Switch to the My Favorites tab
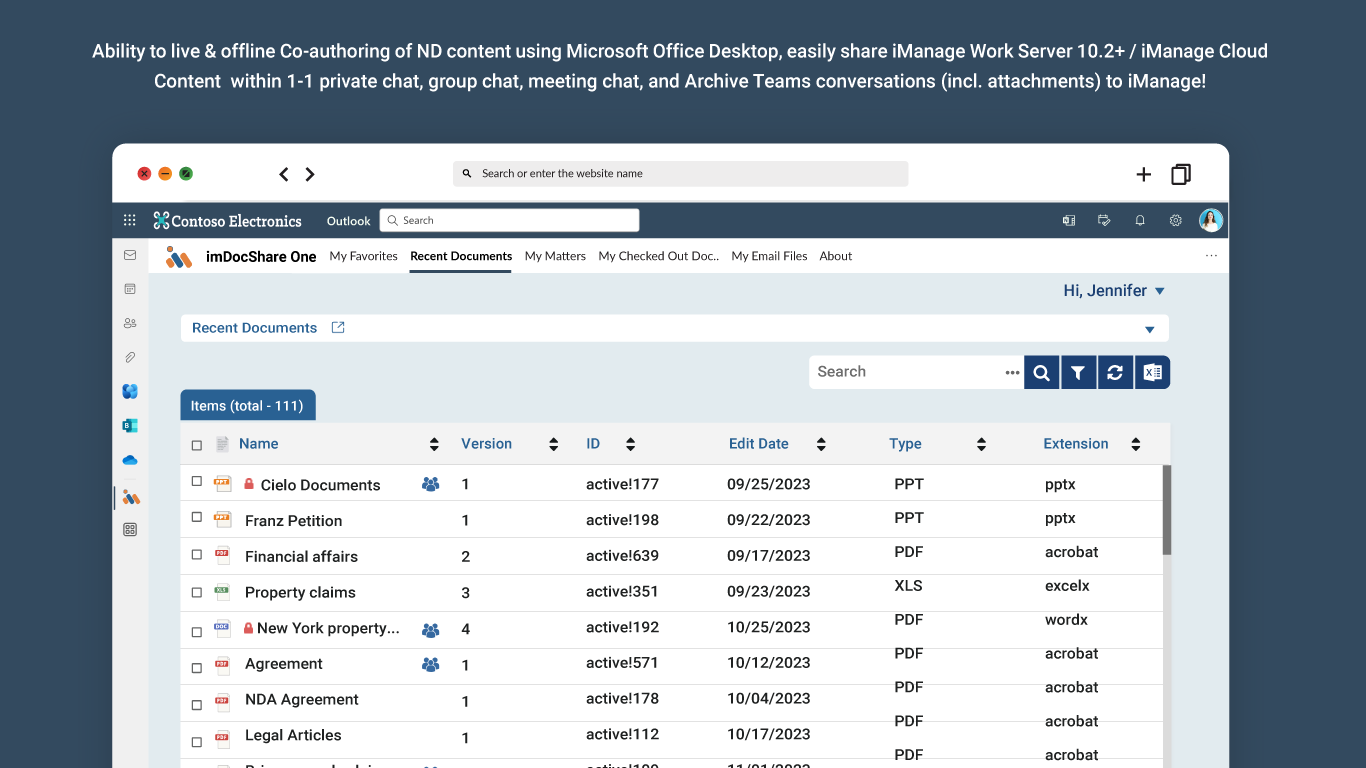 point(364,256)
